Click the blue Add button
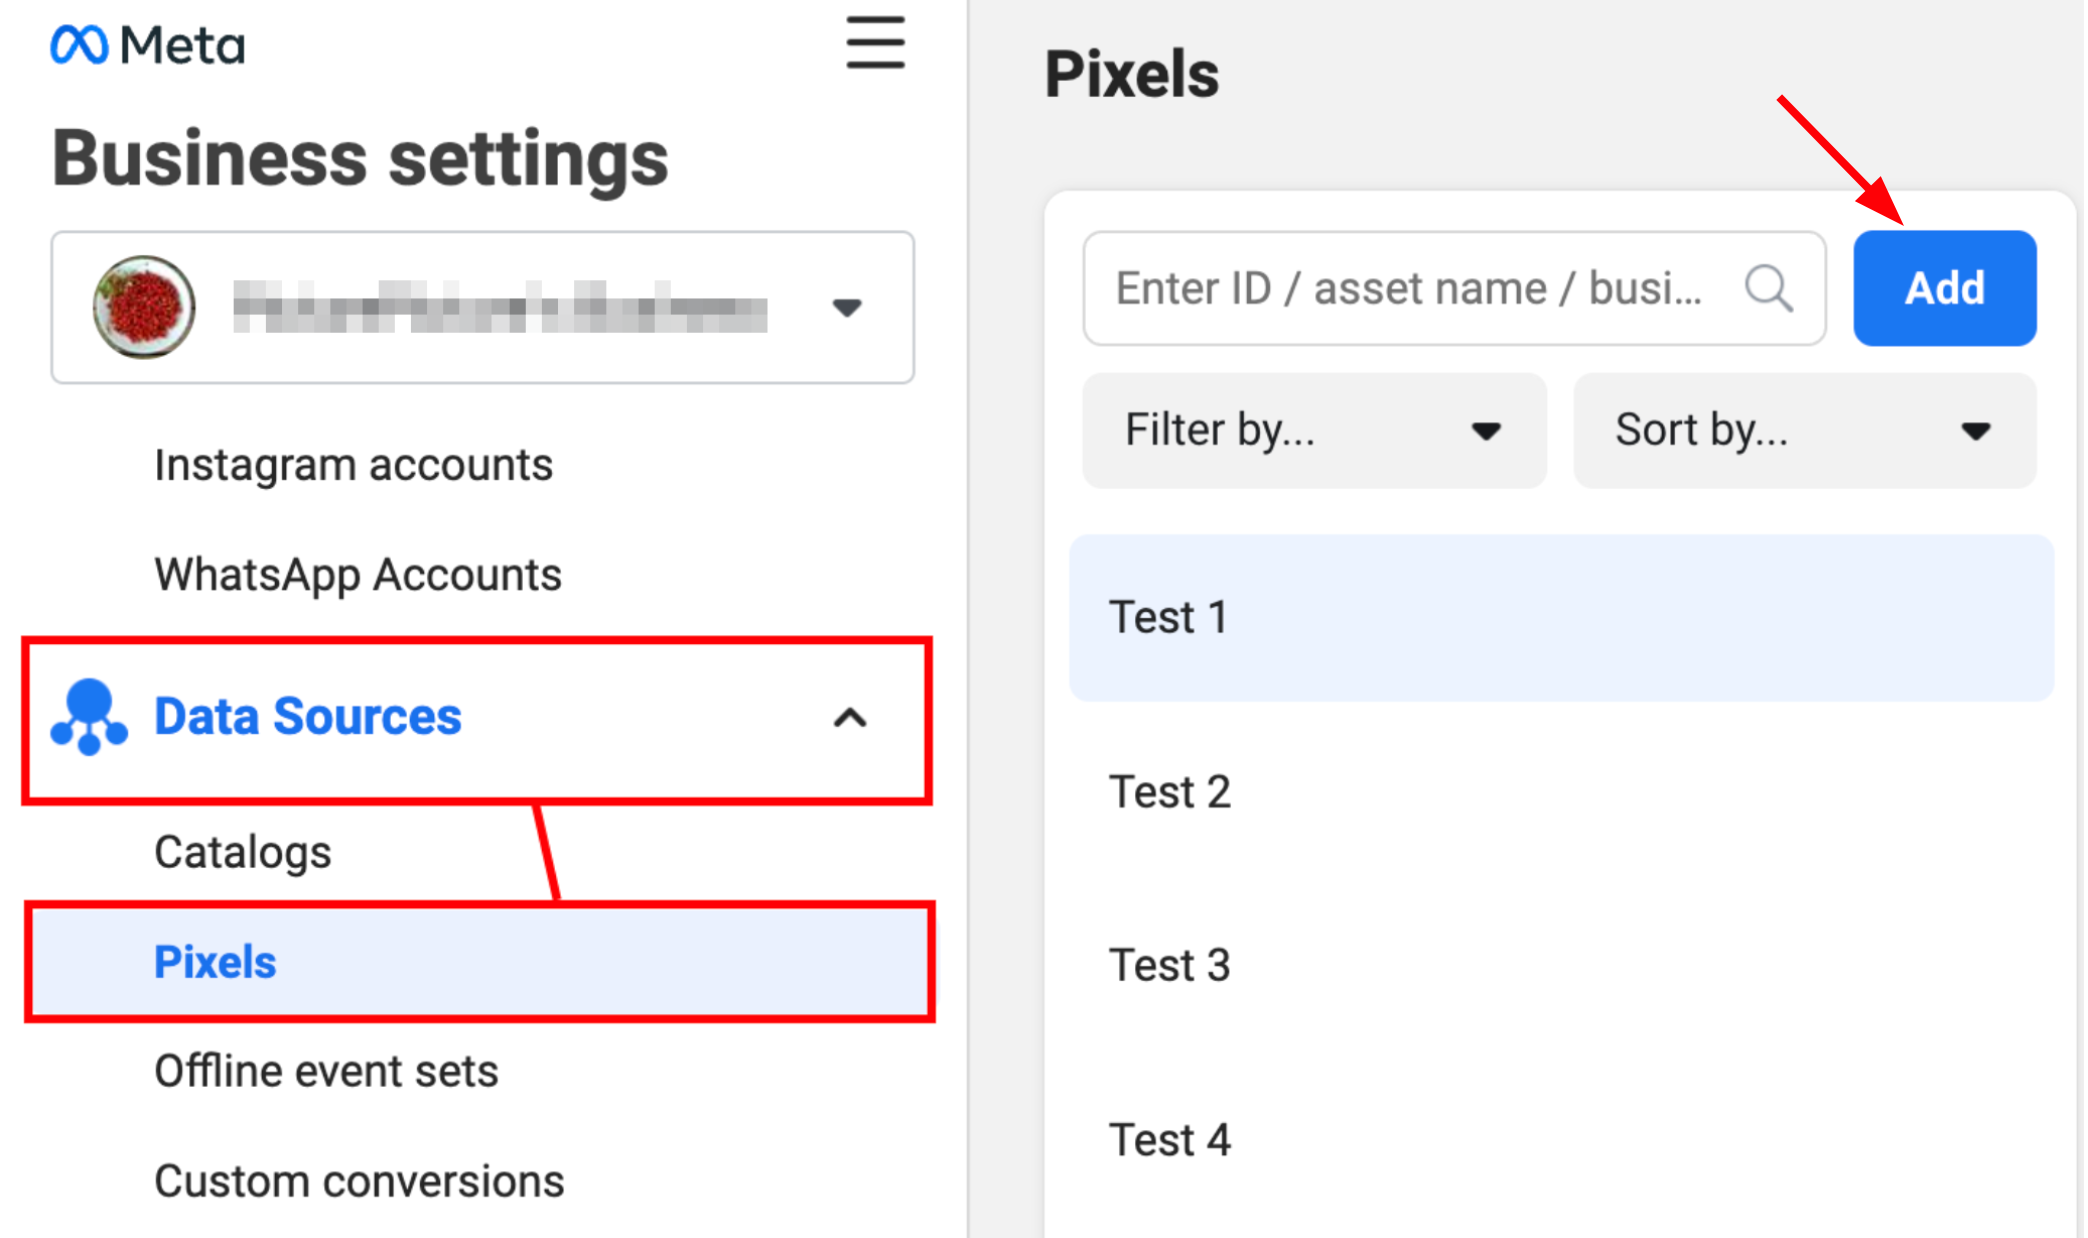This screenshot has width=2088, height=1238. [1944, 289]
